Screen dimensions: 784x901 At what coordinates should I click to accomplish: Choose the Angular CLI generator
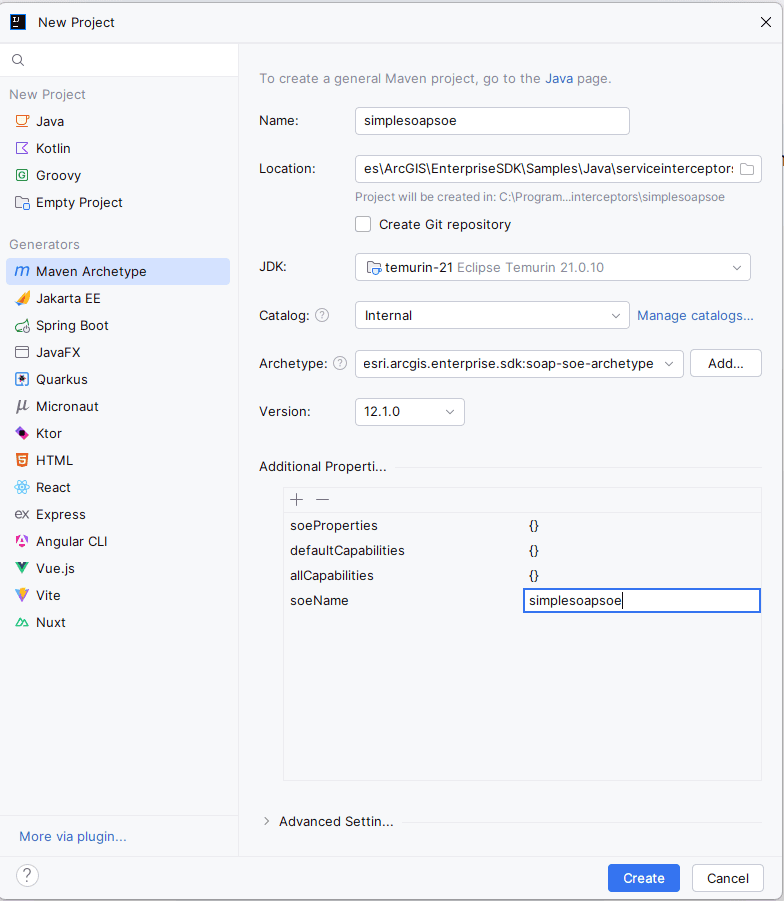click(x=118, y=541)
